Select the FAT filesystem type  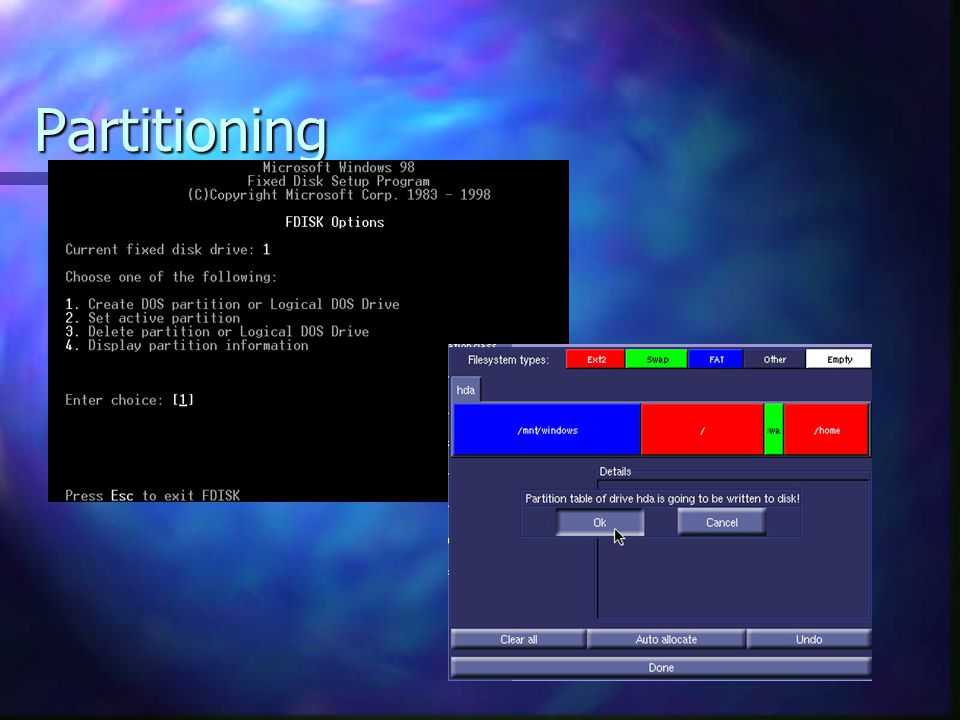[716, 359]
